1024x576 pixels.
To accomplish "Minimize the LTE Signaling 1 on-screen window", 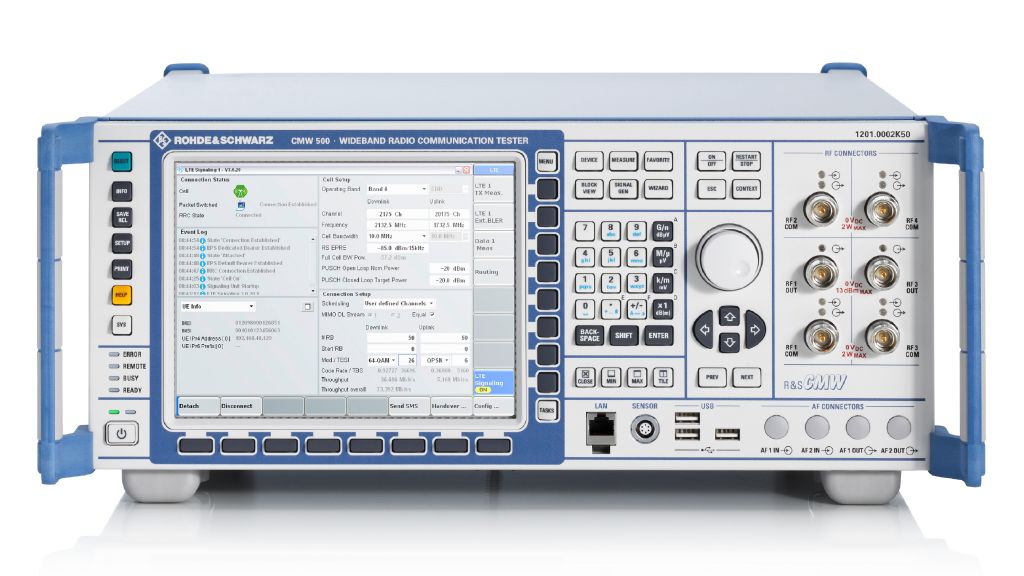I will pos(458,170).
